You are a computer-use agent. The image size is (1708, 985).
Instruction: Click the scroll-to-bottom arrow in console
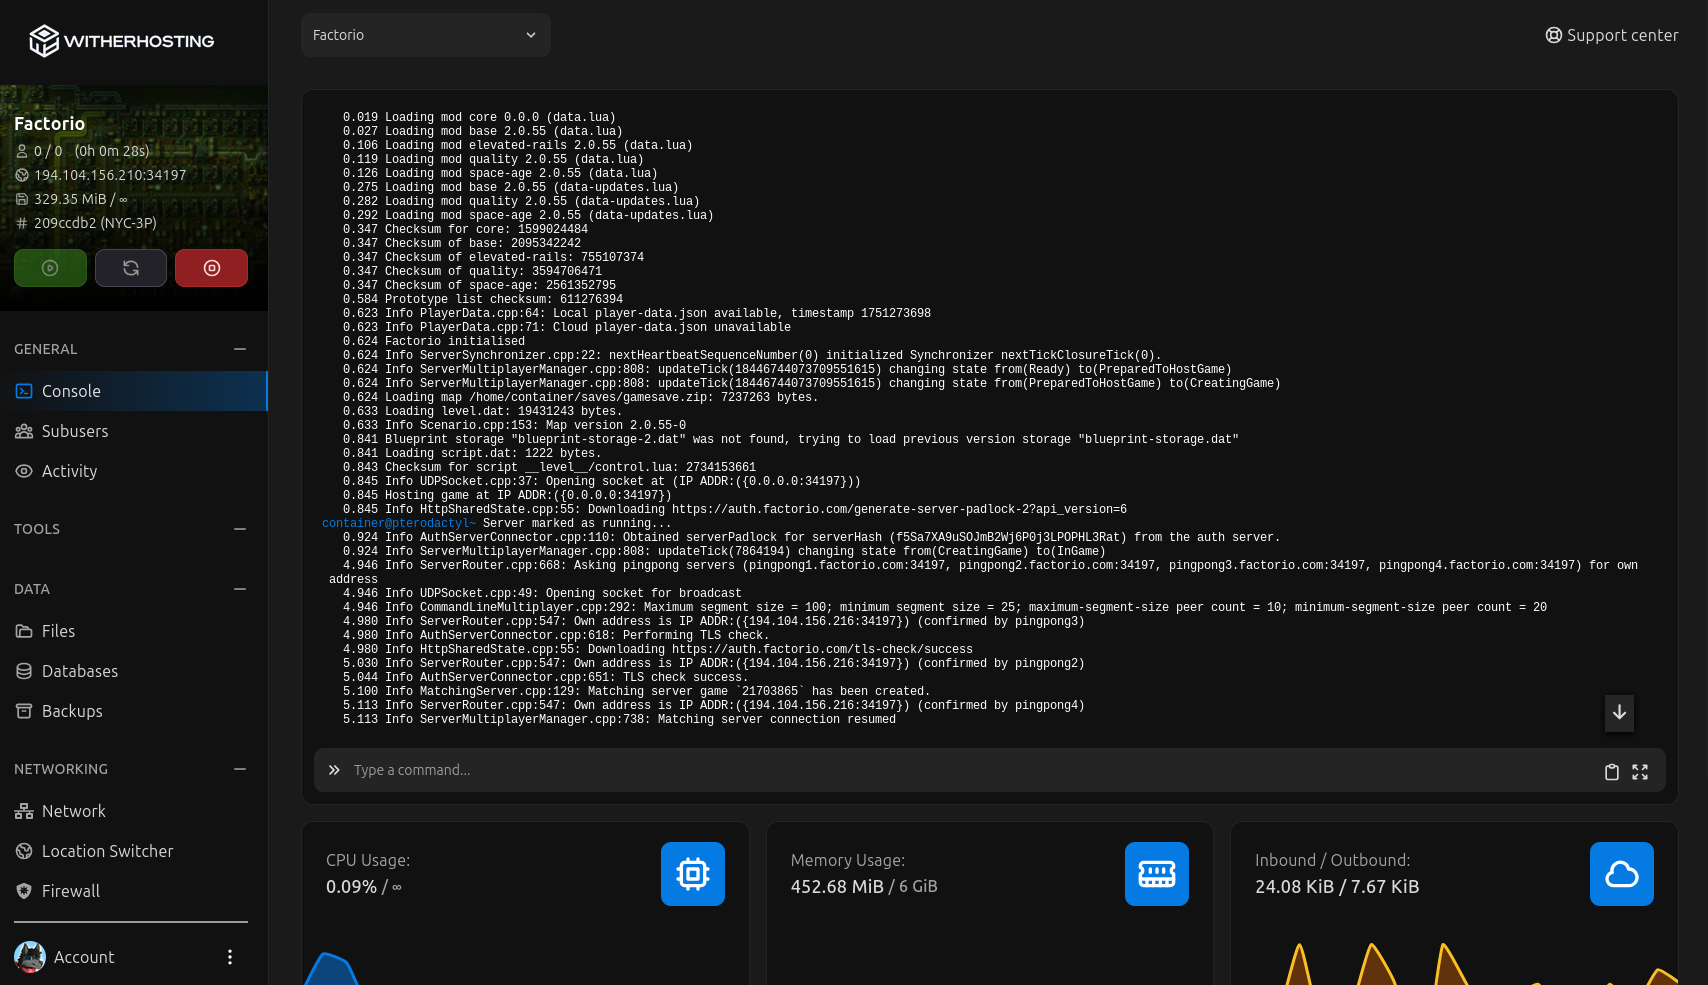point(1619,713)
